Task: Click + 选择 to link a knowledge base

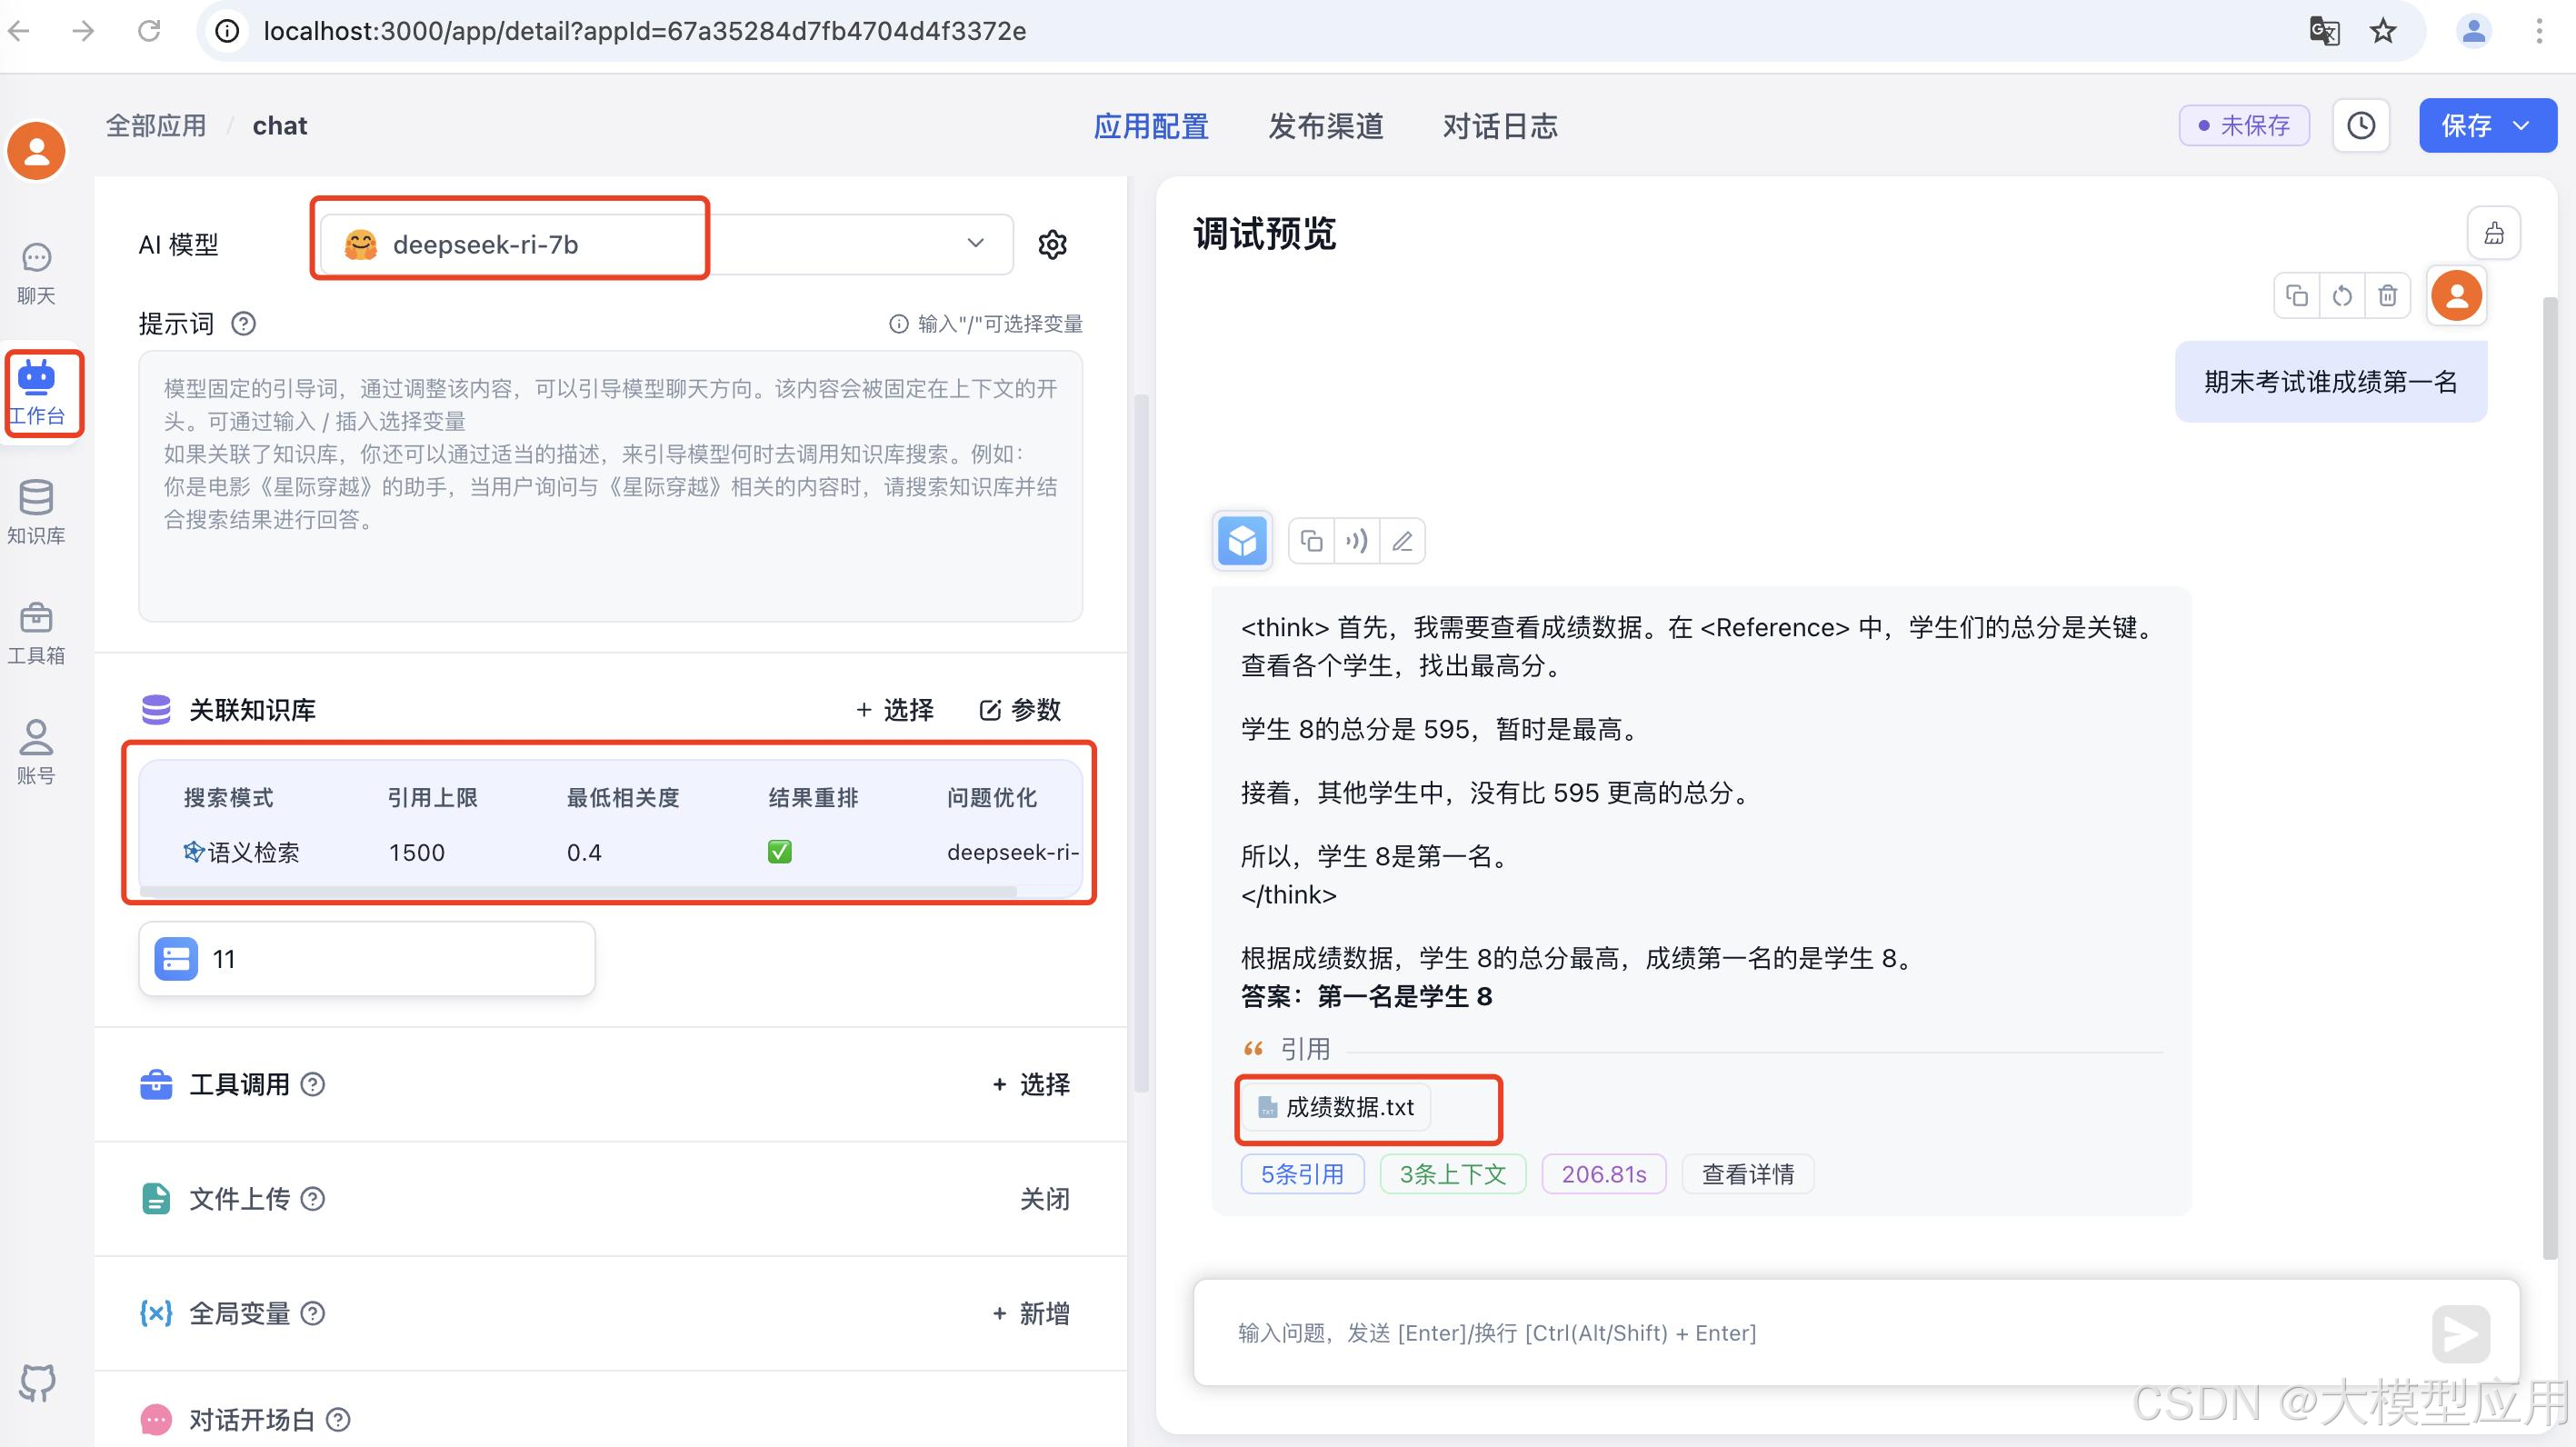Action: (x=895, y=710)
